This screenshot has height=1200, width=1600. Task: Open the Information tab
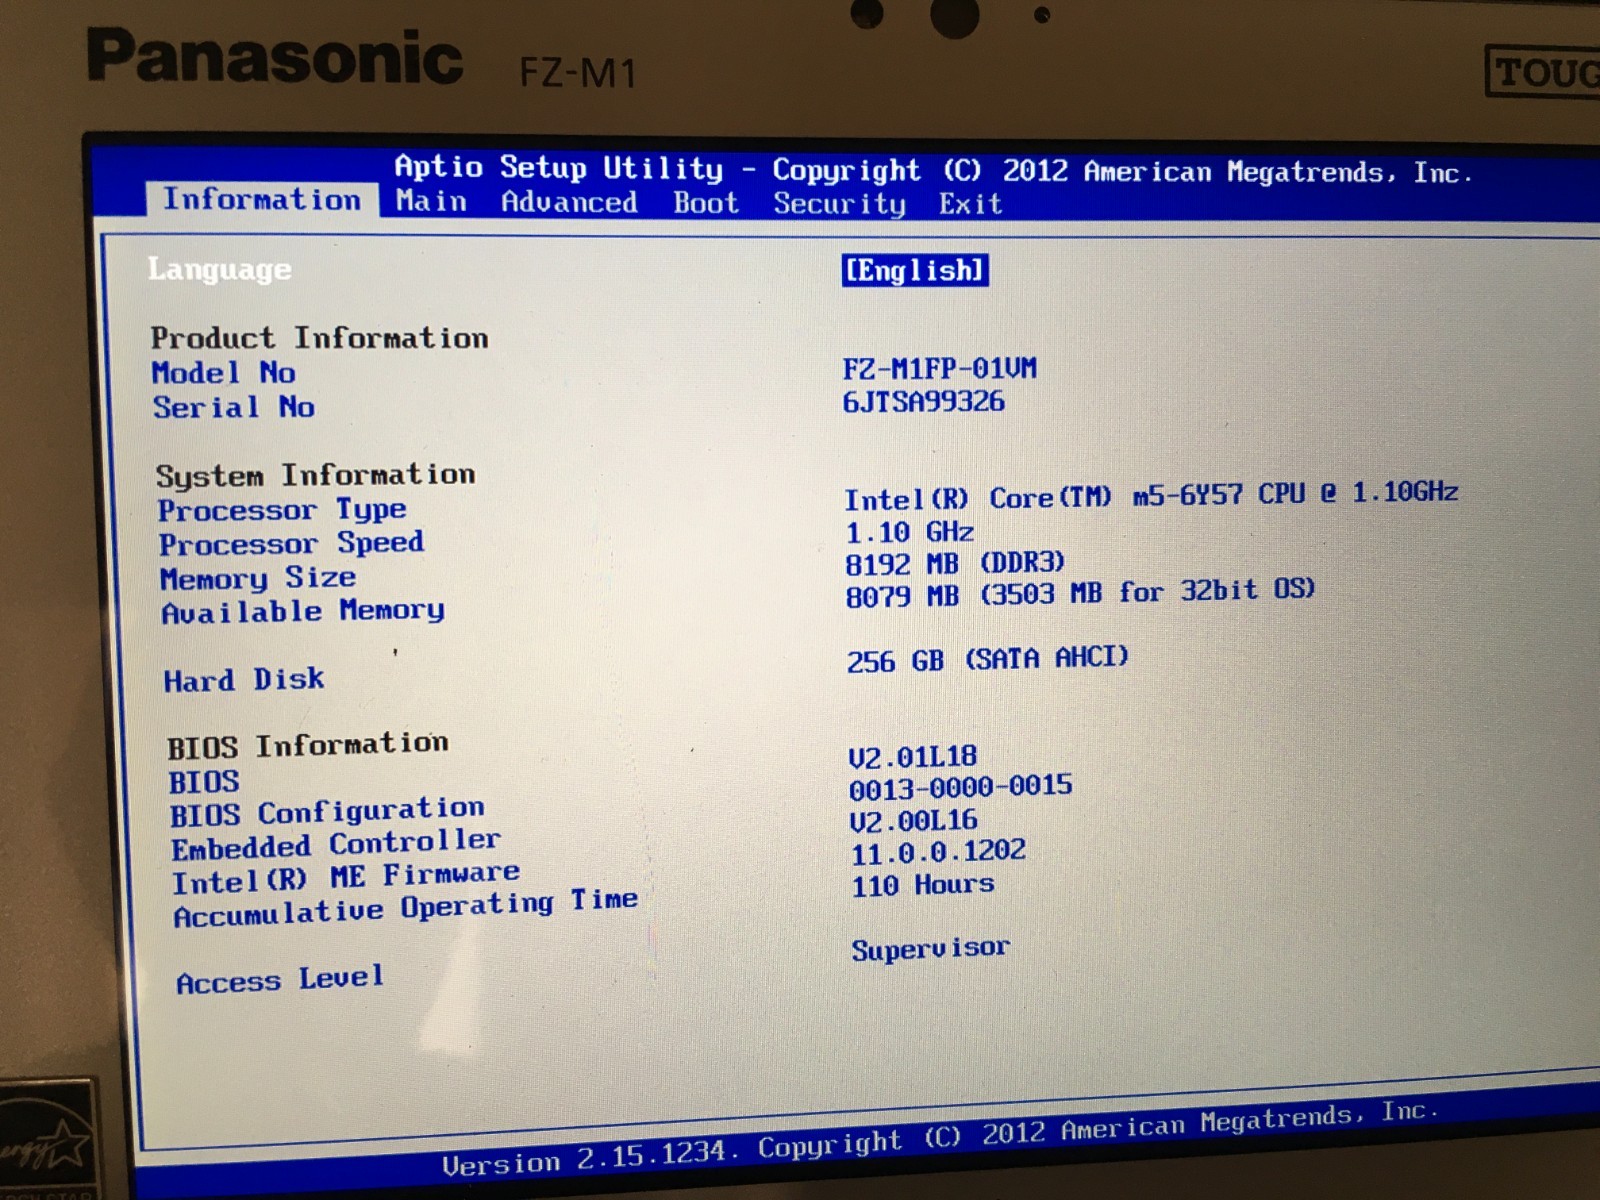(262, 200)
